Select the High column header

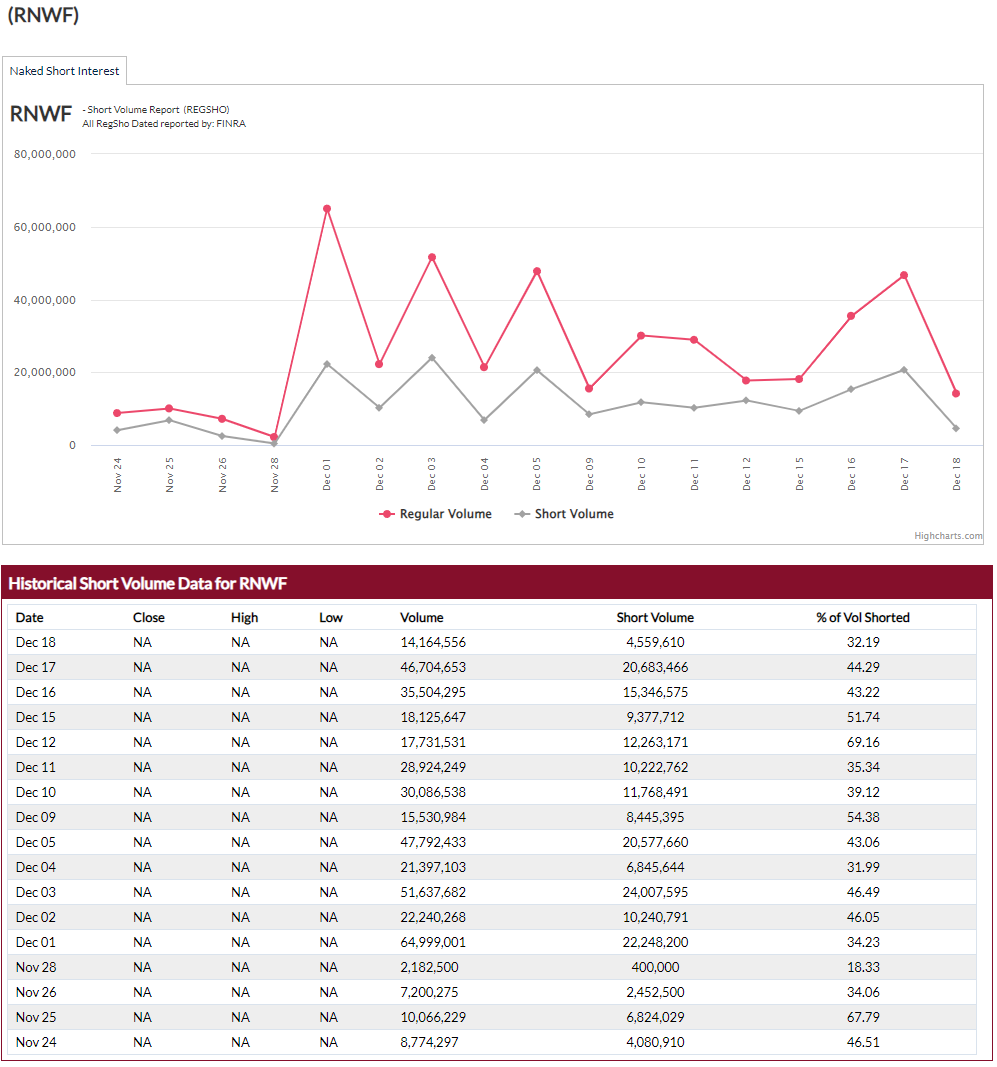tap(244, 617)
